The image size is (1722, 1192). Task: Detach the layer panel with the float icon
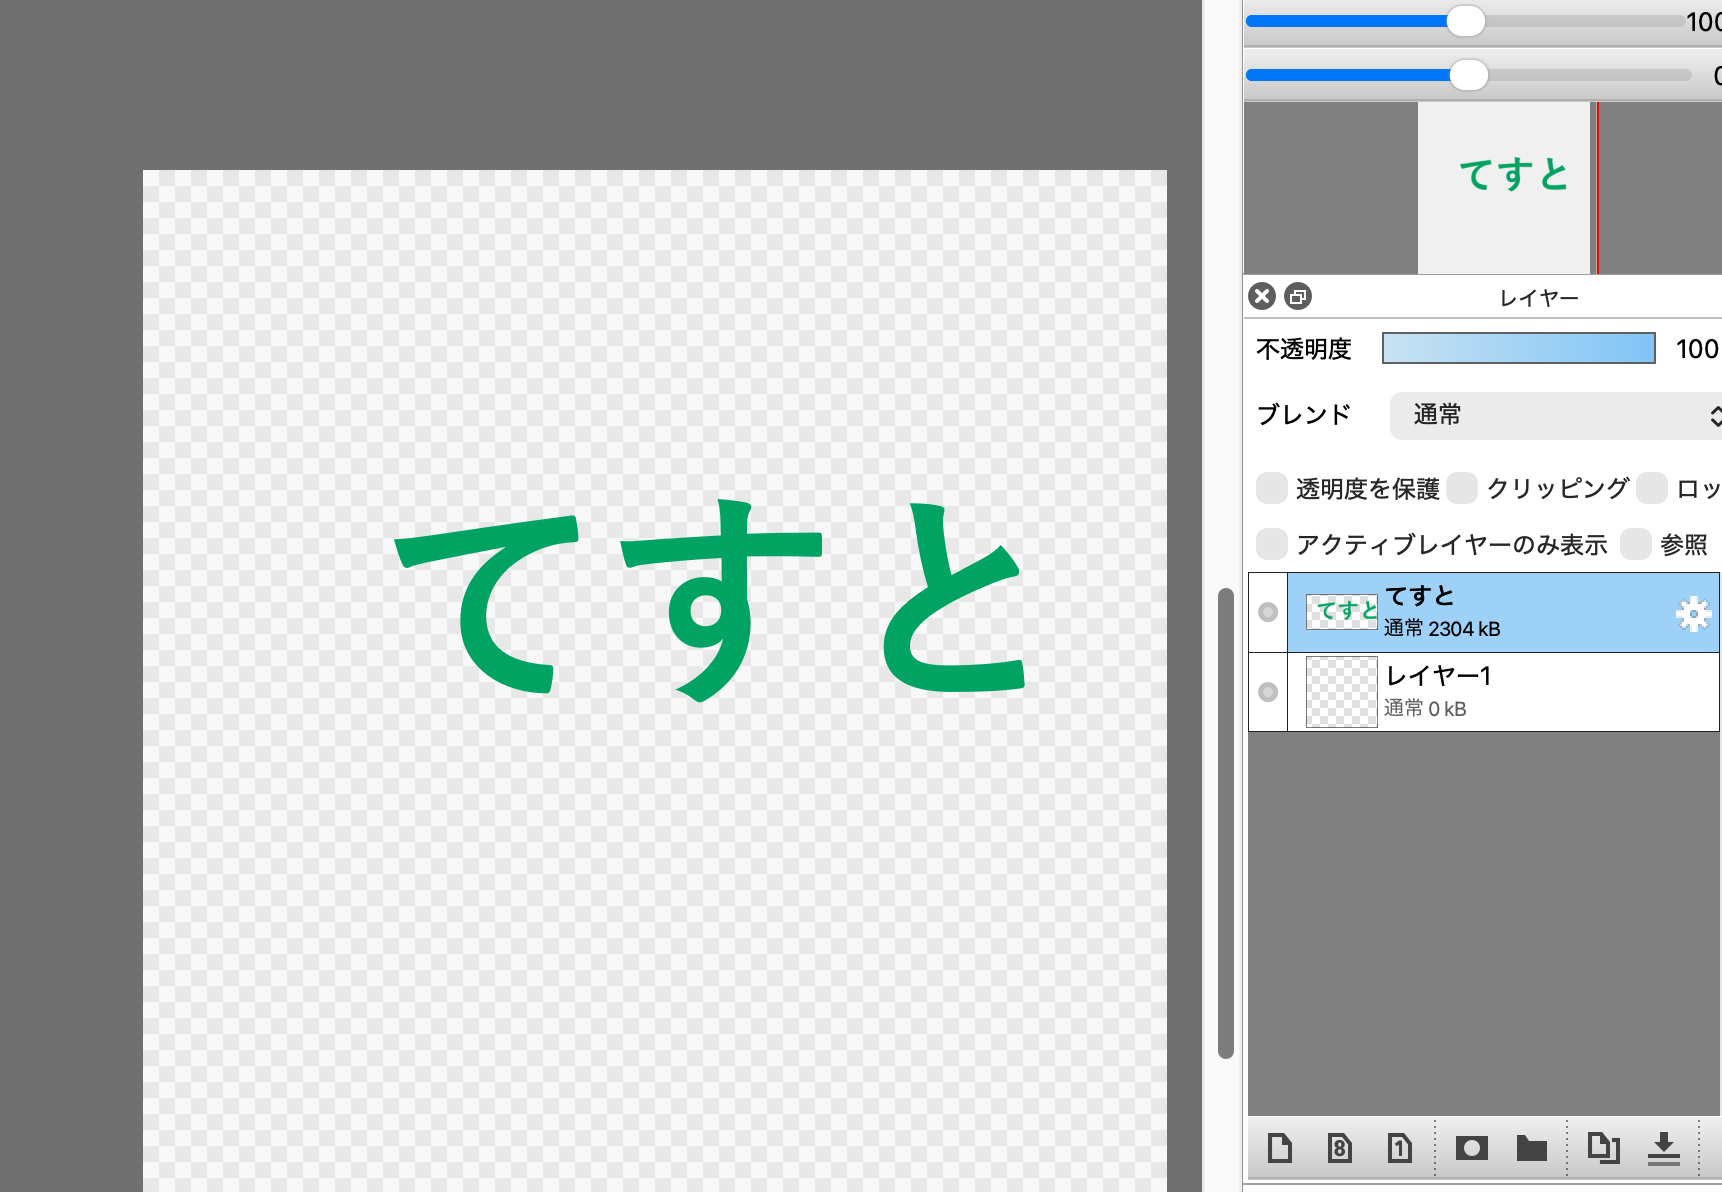(1297, 296)
